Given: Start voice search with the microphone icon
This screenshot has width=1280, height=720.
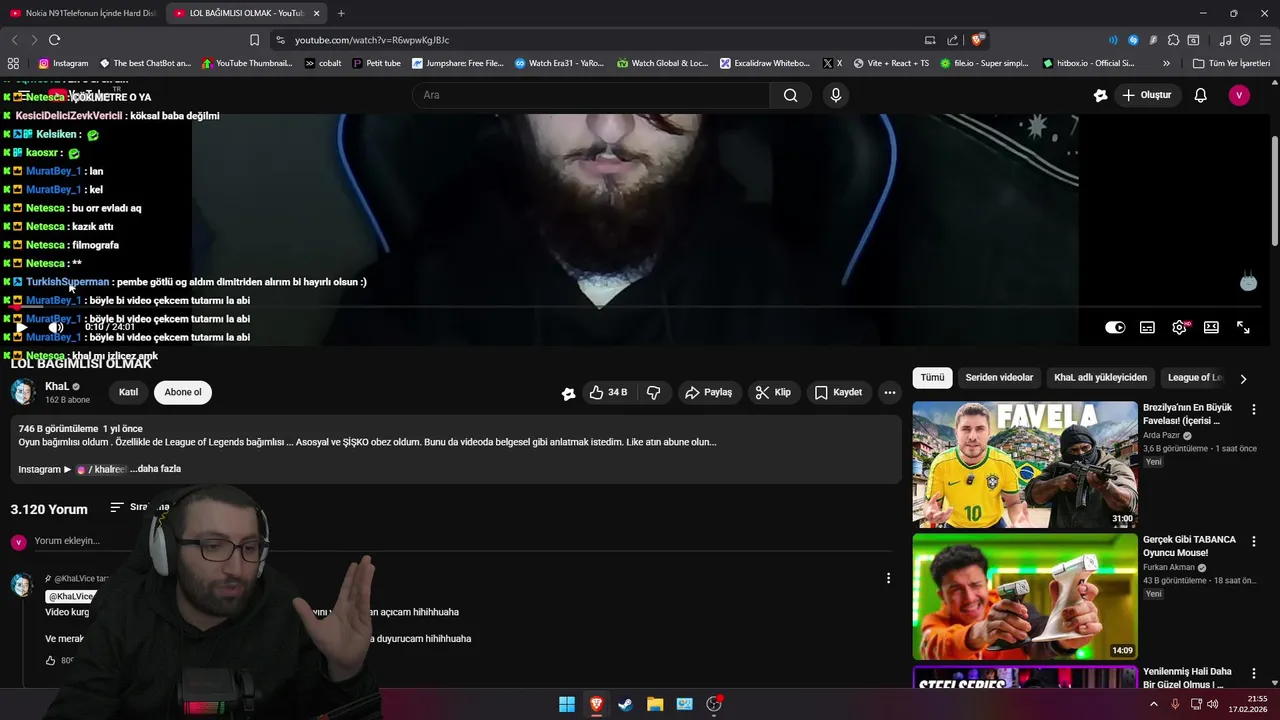Looking at the screenshot, I should tap(836, 95).
